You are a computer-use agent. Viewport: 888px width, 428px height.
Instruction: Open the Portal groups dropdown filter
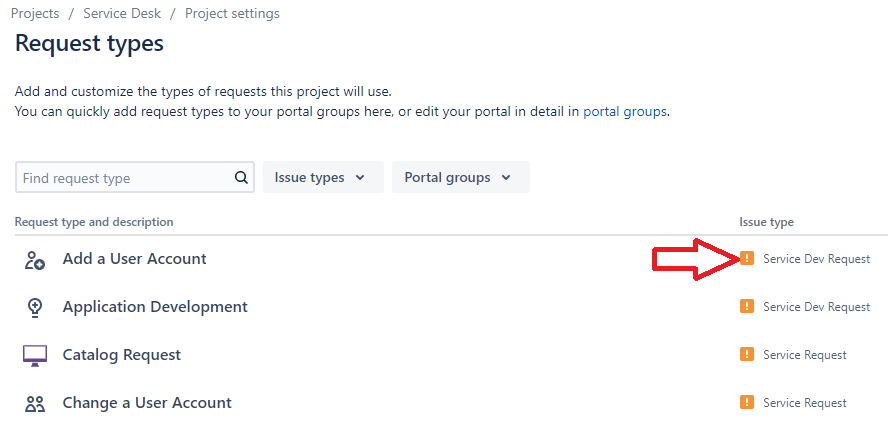461,177
